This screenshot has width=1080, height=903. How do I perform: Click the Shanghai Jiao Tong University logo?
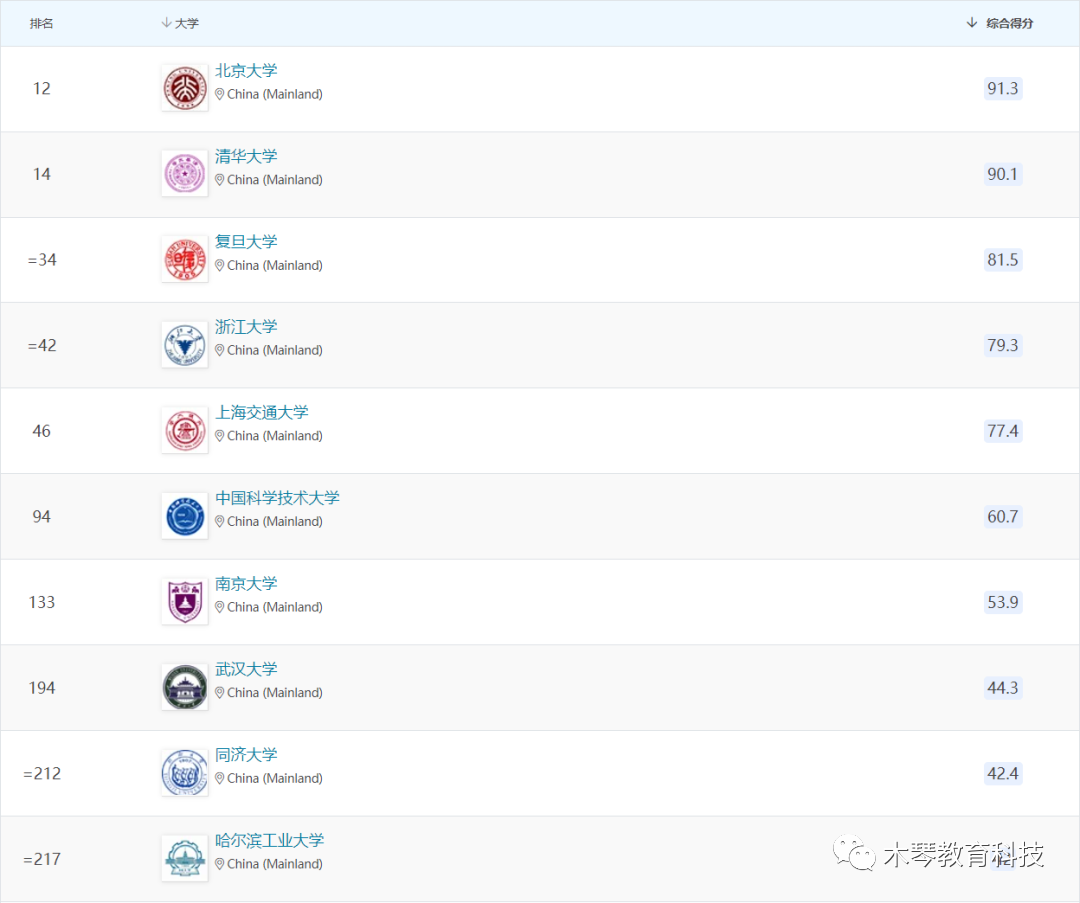pyautogui.click(x=185, y=431)
